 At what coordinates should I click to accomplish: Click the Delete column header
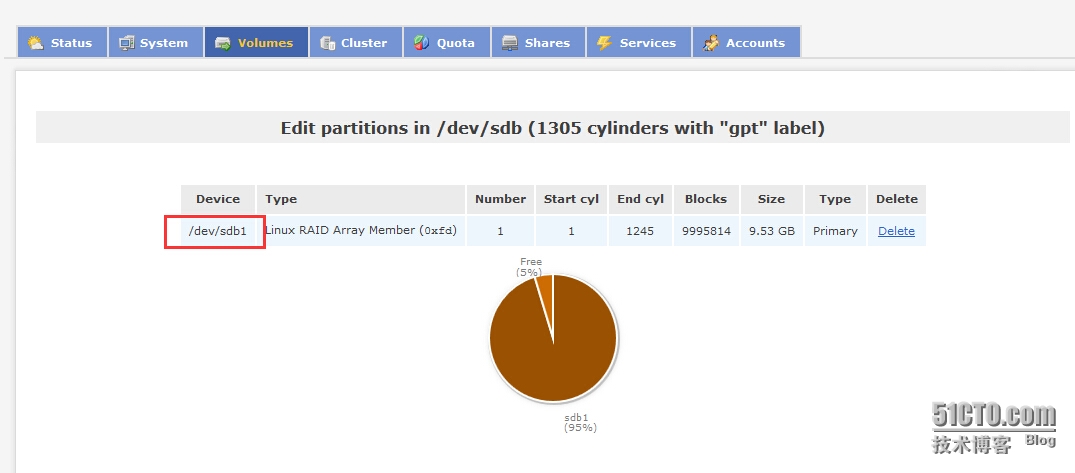pyautogui.click(x=897, y=199)
